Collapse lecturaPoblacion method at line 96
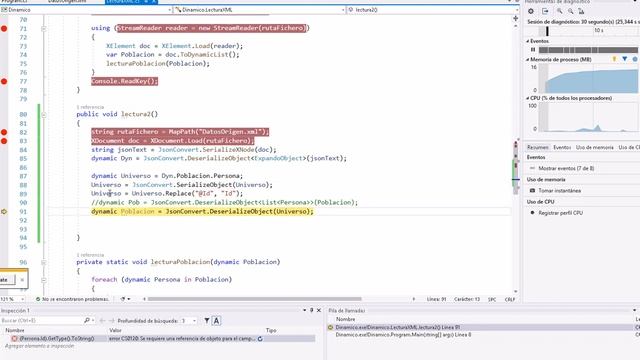 (43, 262)
